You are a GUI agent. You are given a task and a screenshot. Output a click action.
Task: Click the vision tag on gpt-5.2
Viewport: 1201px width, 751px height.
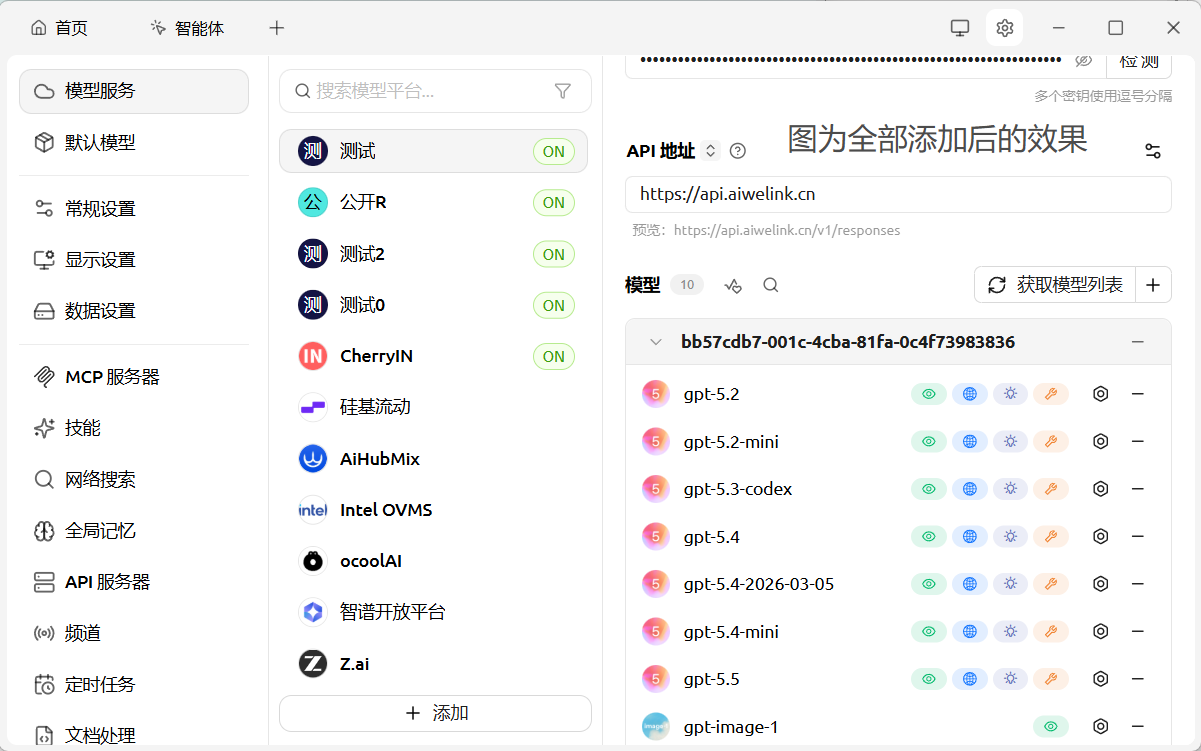929,394
